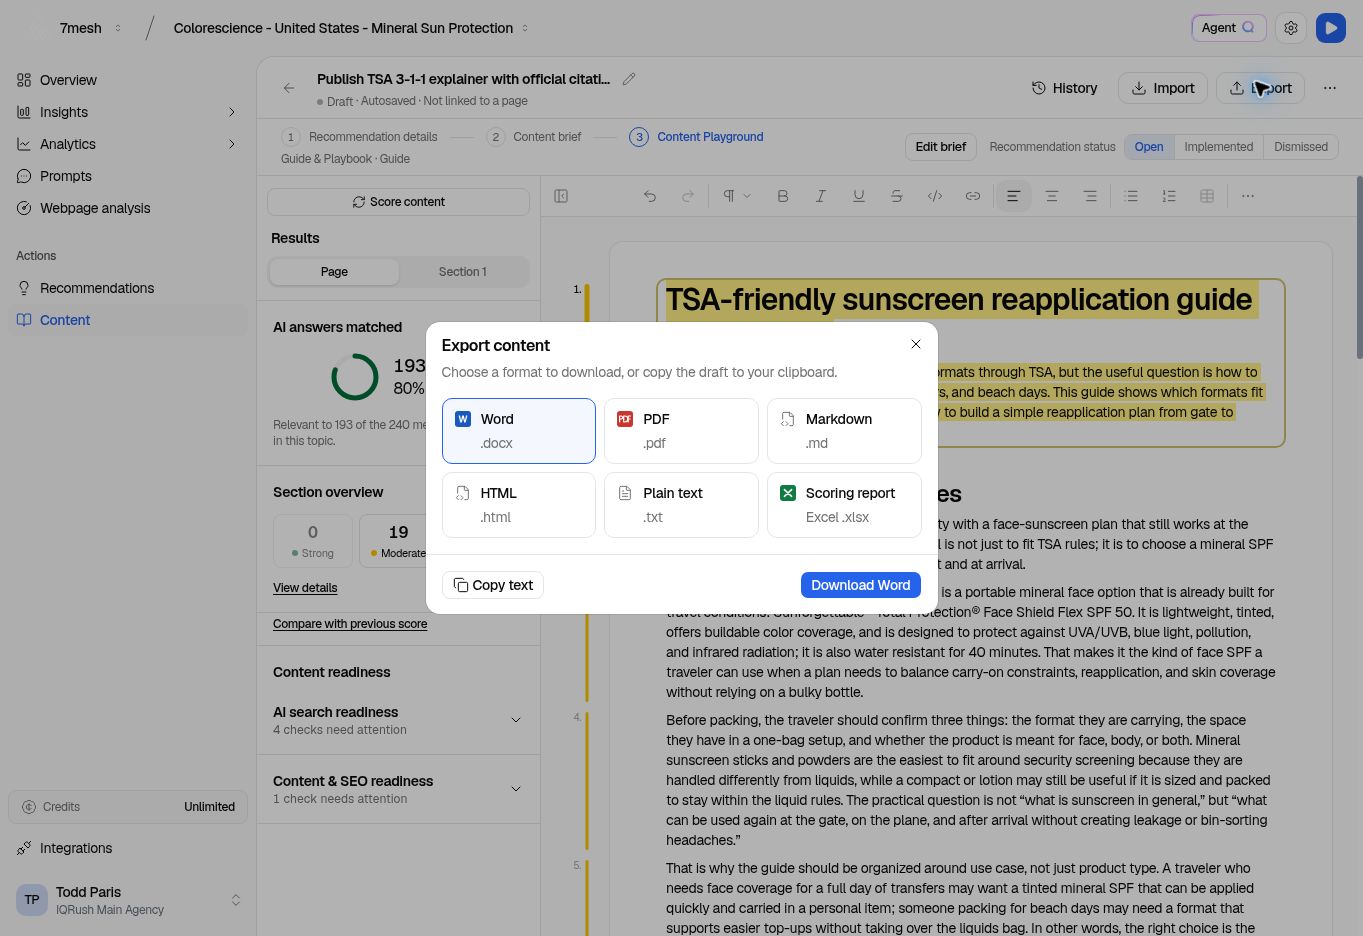Select the Markdown .md export format
The image size is (1363, 936).
[x=844, y=431]
